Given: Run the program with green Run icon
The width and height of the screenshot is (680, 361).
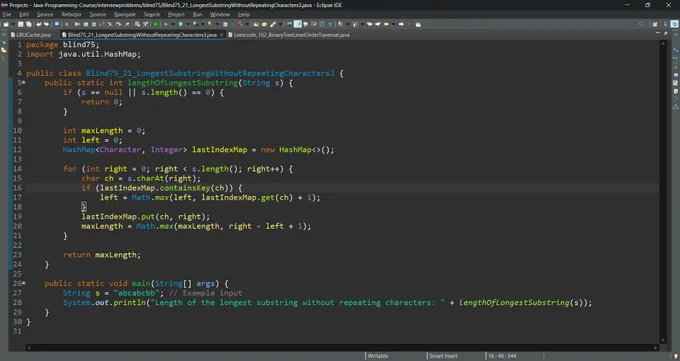Looking at the screenshot, I should [x=180, y=24].
